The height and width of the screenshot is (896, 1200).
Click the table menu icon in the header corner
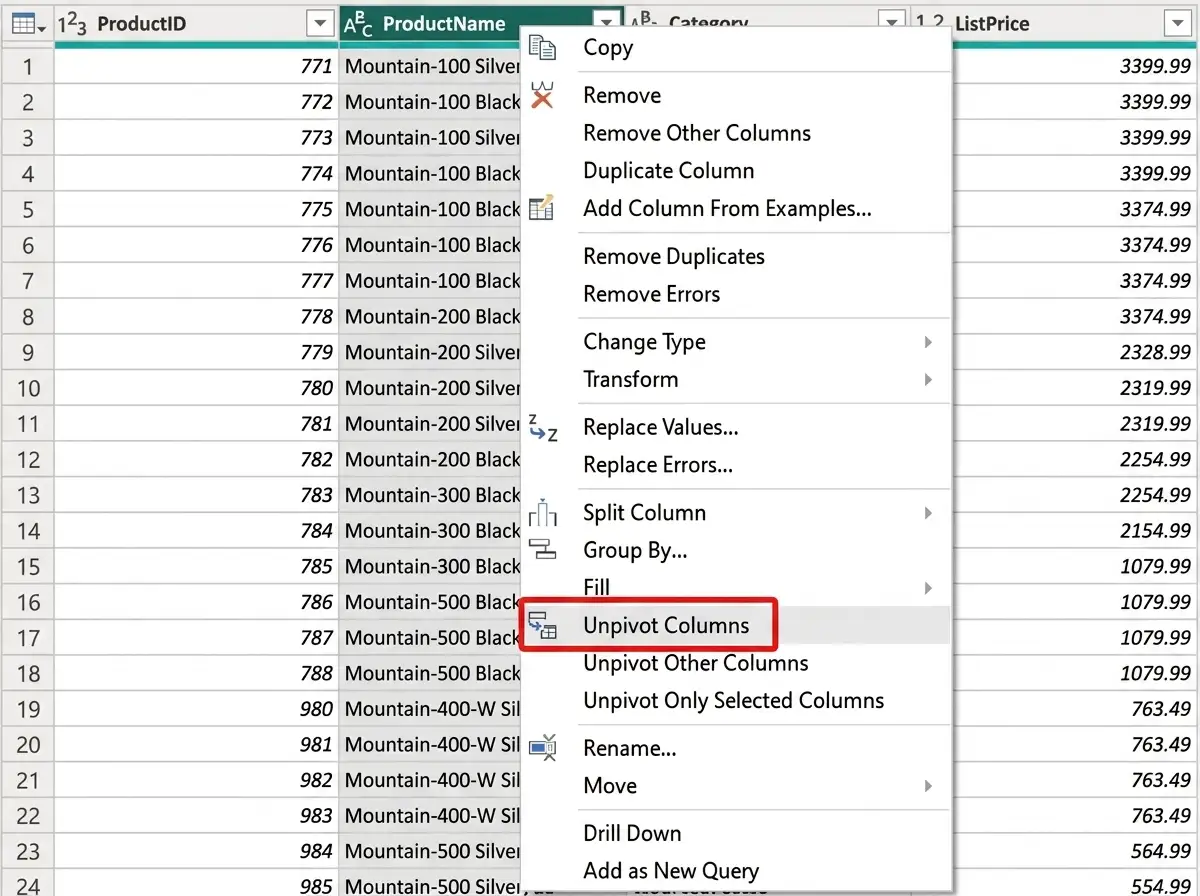(x=26, y=24)
